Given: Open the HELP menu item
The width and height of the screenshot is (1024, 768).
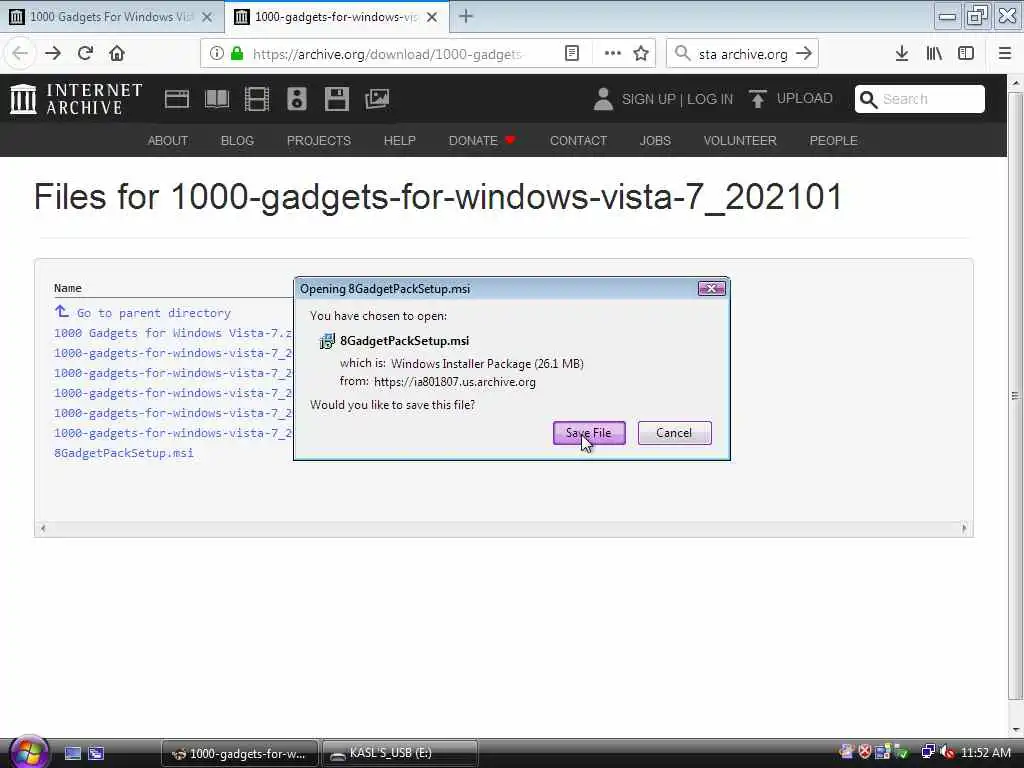Looking at the screenshot, I should (x=400, y=140).
